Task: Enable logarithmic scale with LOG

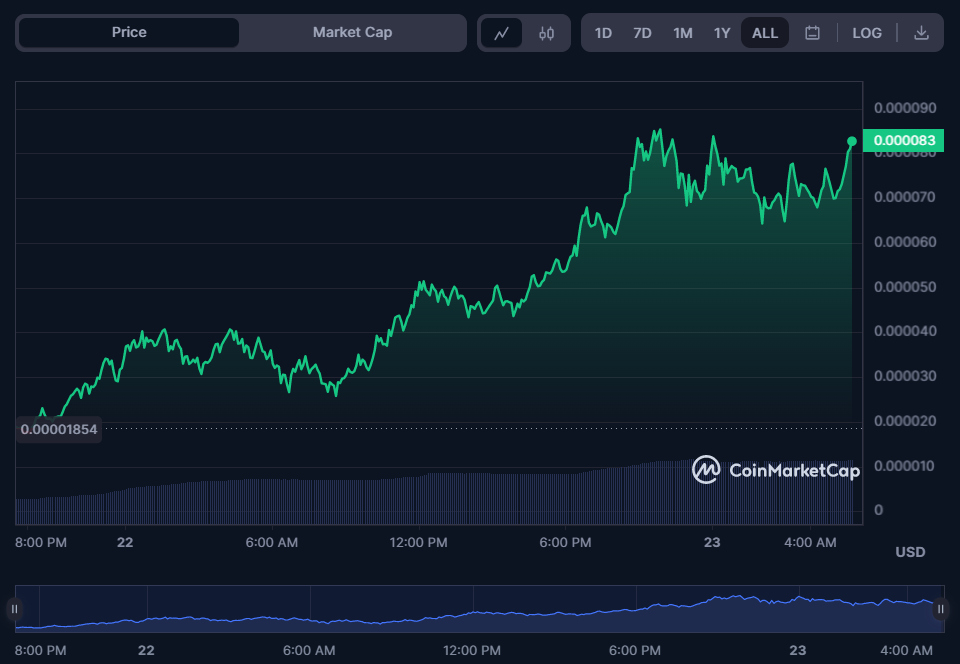Action: (866, 32)
